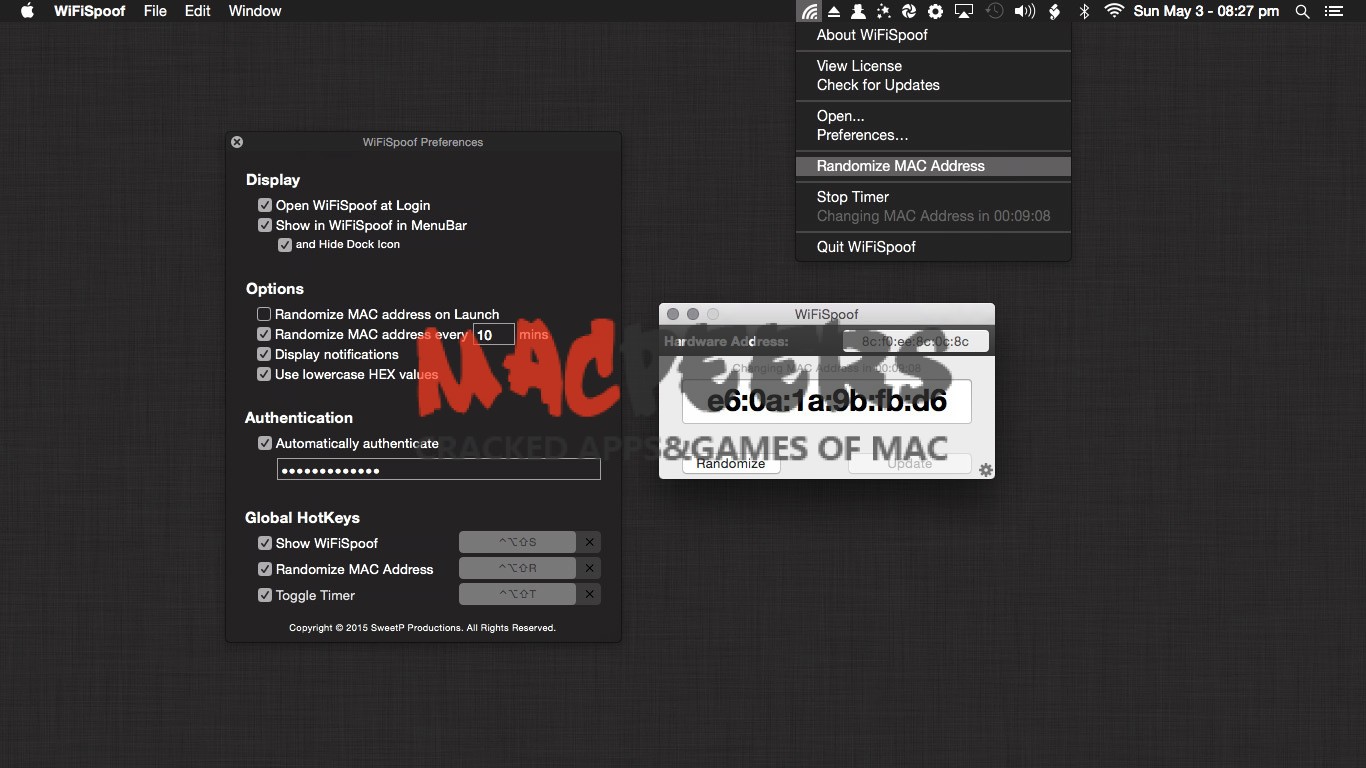
Task: Choose View License menu item
Action: pos(933,66)
